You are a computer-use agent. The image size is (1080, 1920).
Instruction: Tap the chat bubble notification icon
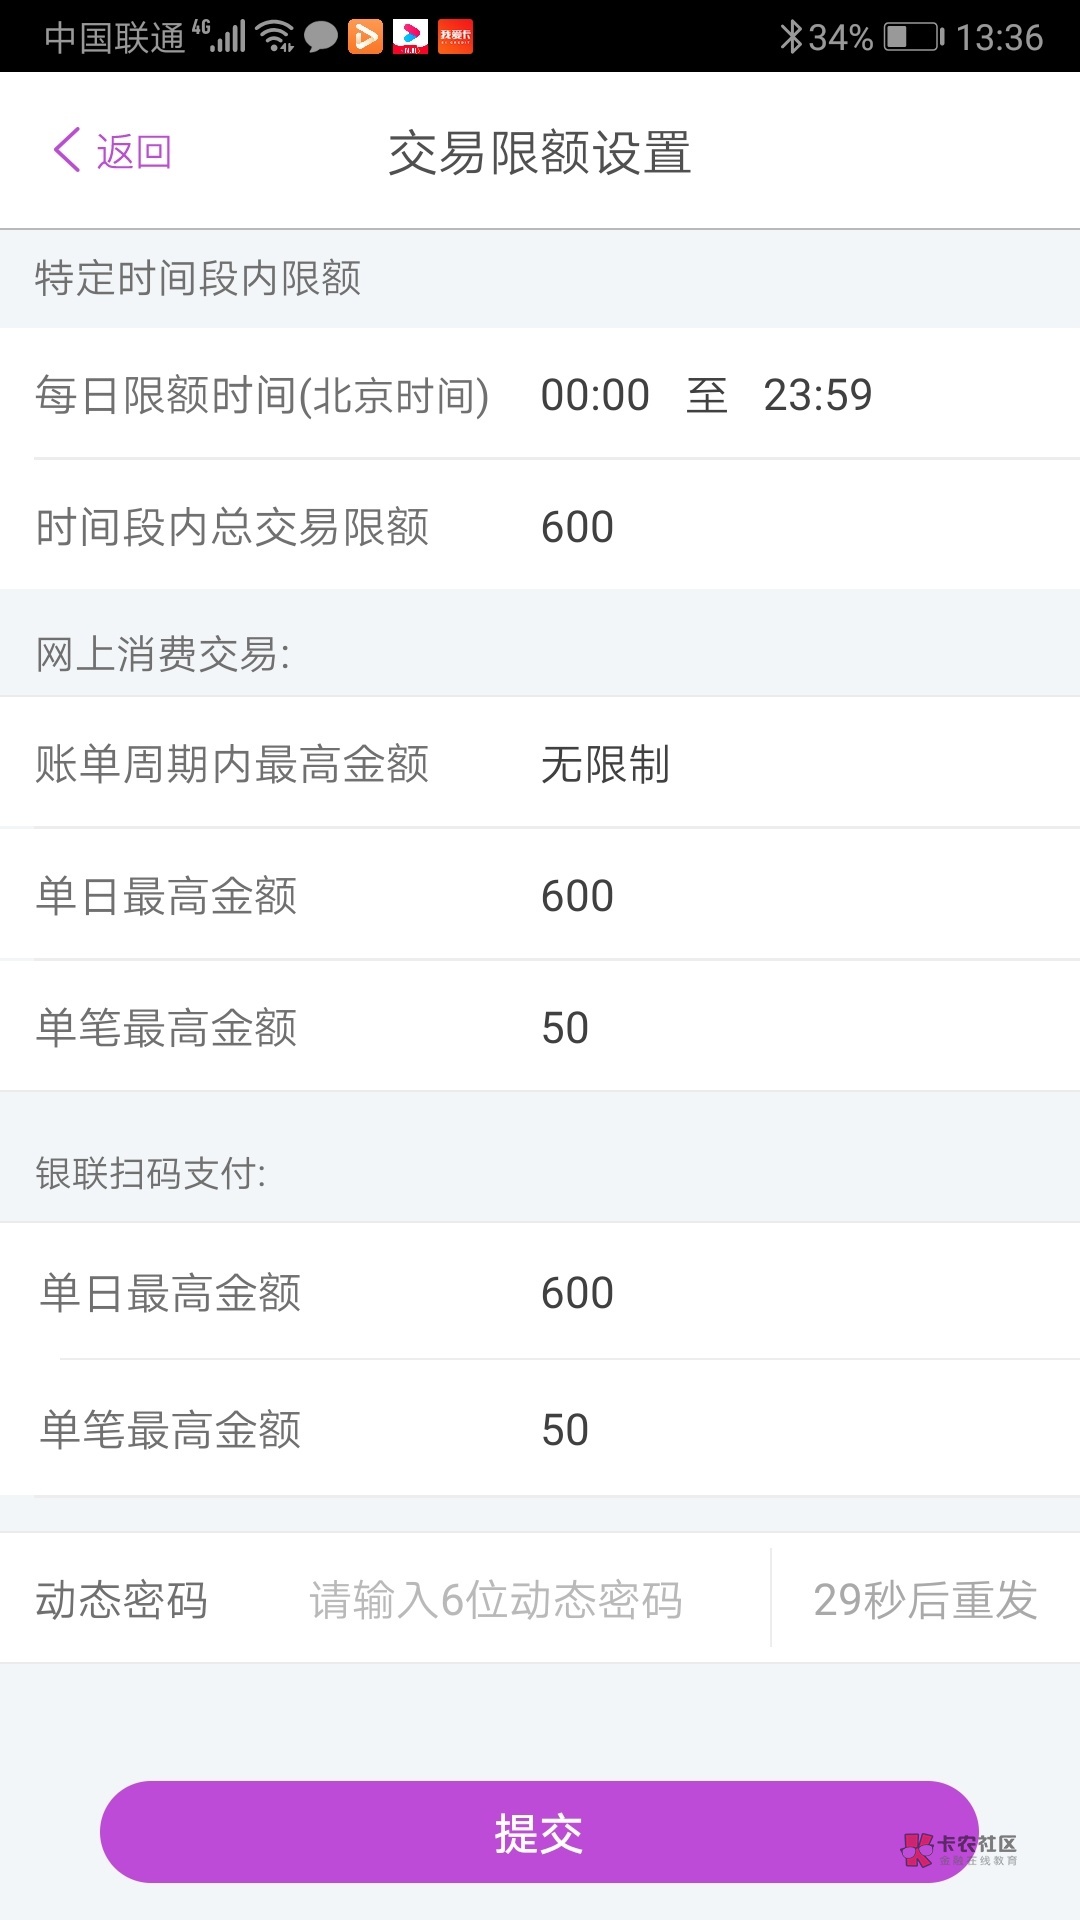pyautogui.click(x=320, y=38)
